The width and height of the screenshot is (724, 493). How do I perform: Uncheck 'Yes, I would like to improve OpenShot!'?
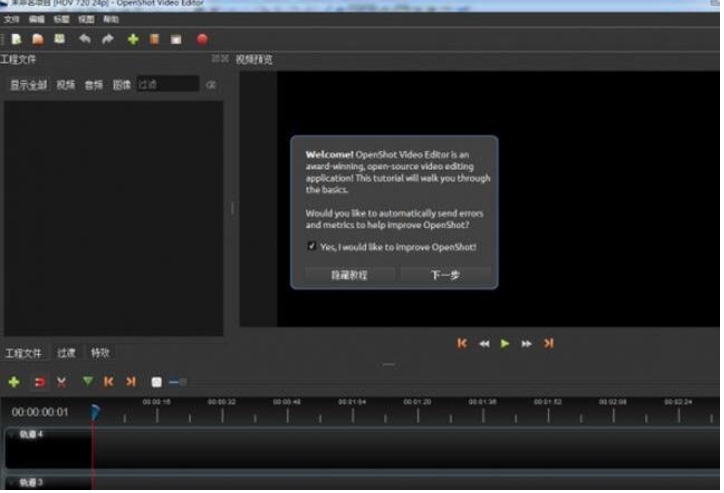pos(312,246)
